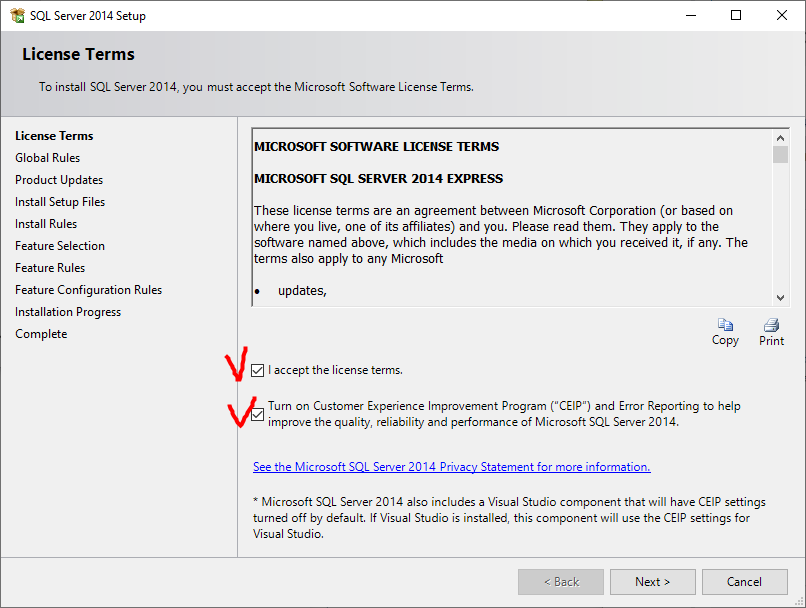The width and height of the screenshot is (806, 608).
Task: Click scroll down arrow in license text box
Action: pos(780,298)
